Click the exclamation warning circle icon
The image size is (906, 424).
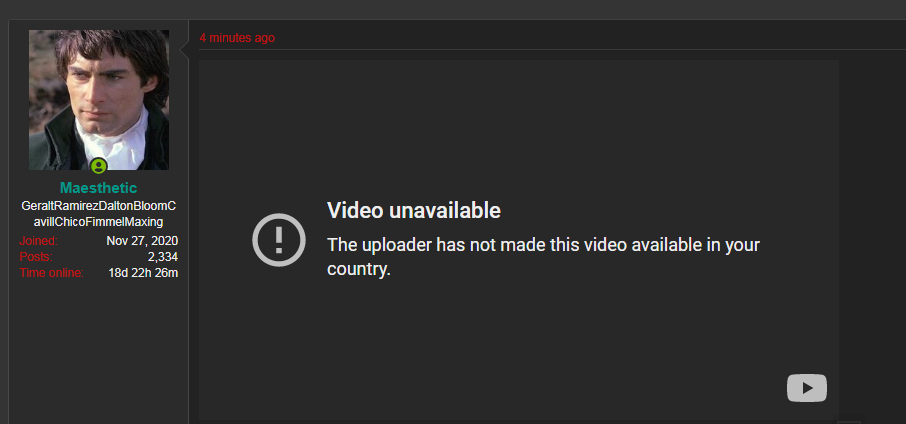click(x=279, y=240)
